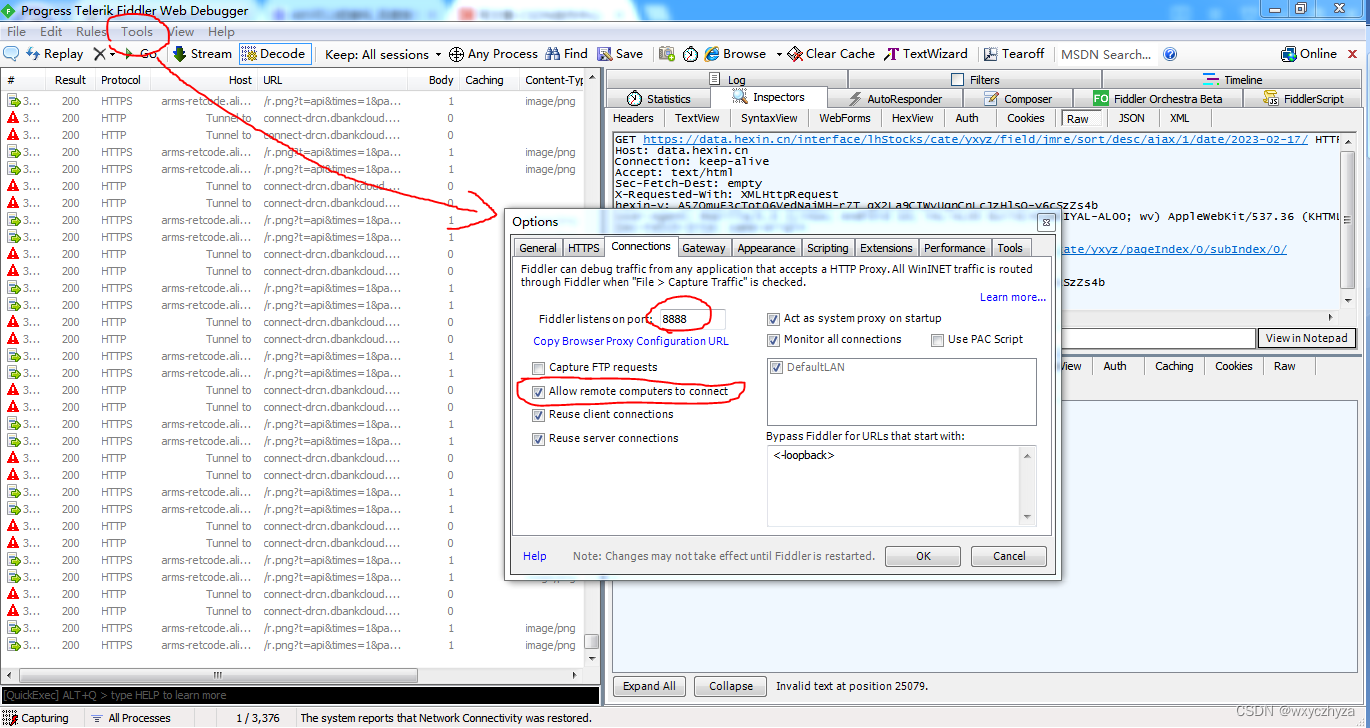The width and height of the screenshot is (1370, 728).
Task: Open the Keep: All sessions dropdown
Action: 383,54
